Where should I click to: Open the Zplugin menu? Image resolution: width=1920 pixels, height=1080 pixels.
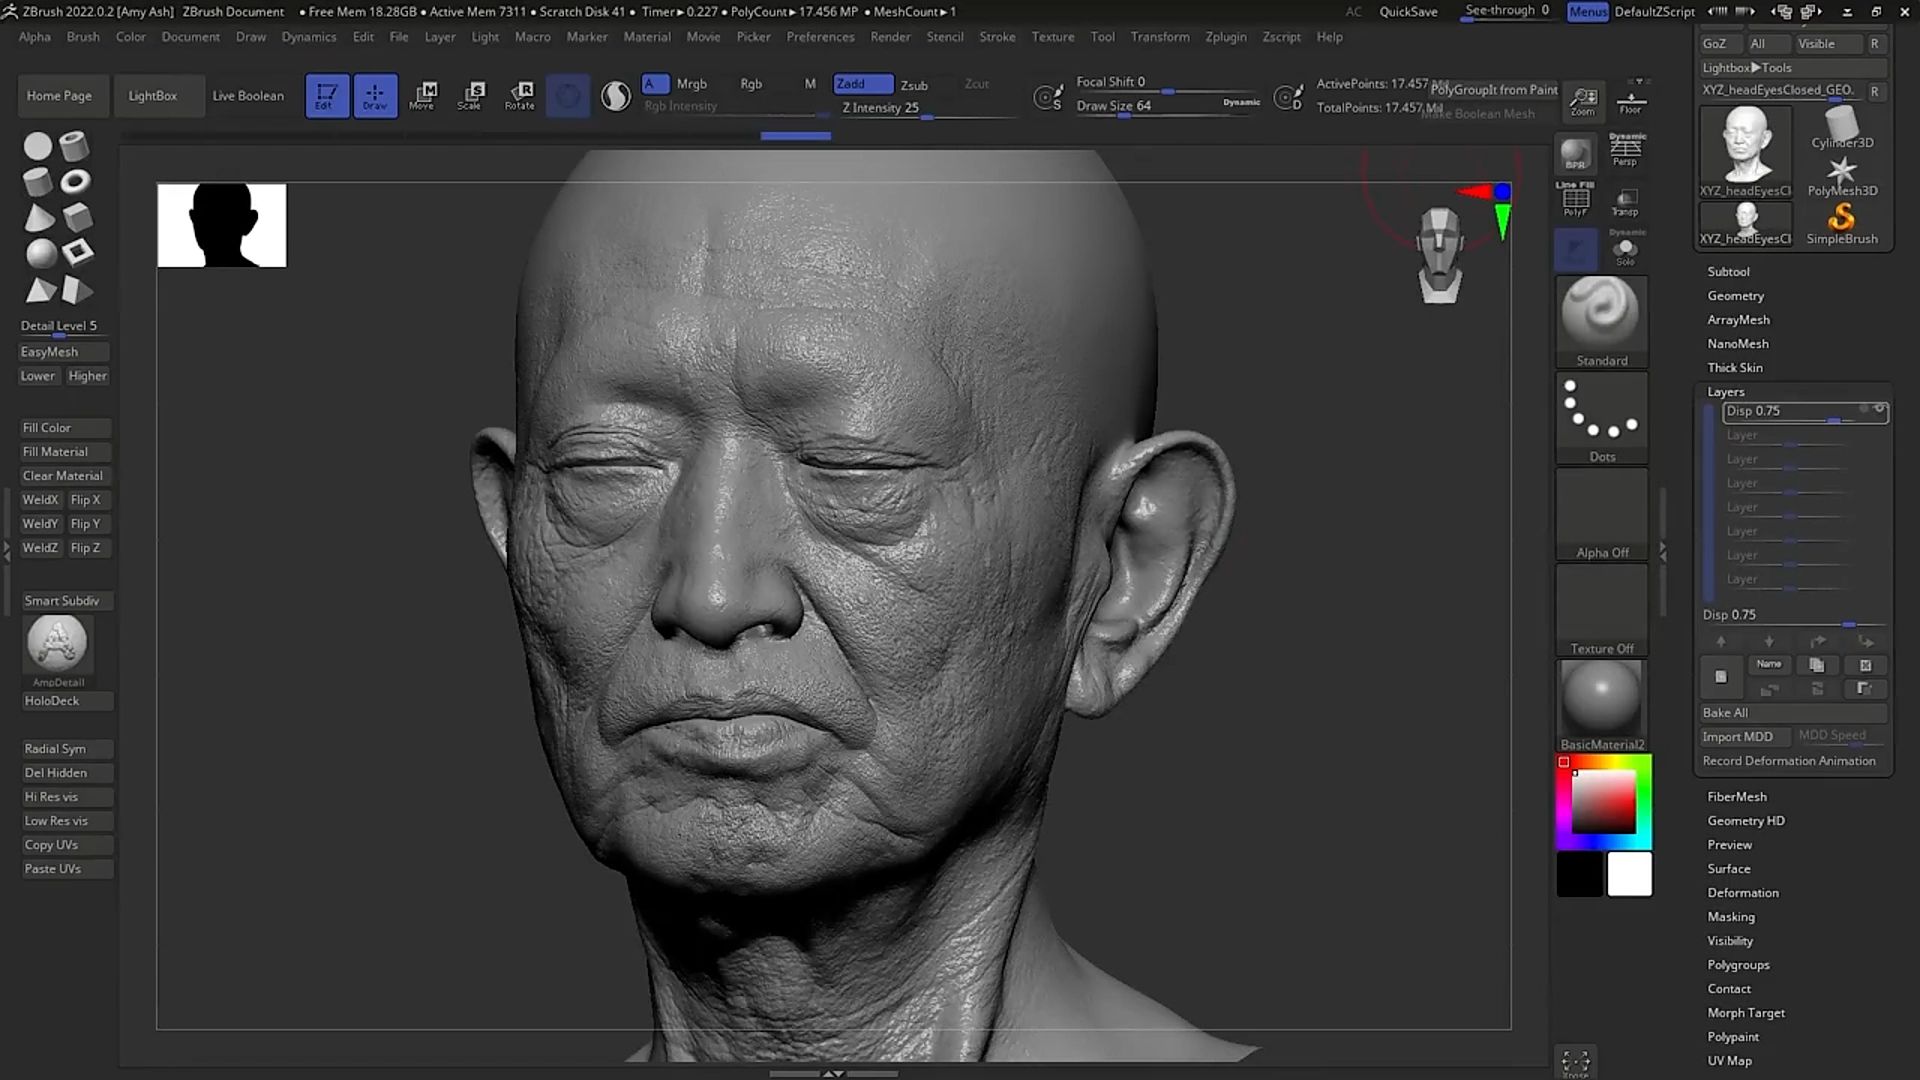pos(1226,37)
